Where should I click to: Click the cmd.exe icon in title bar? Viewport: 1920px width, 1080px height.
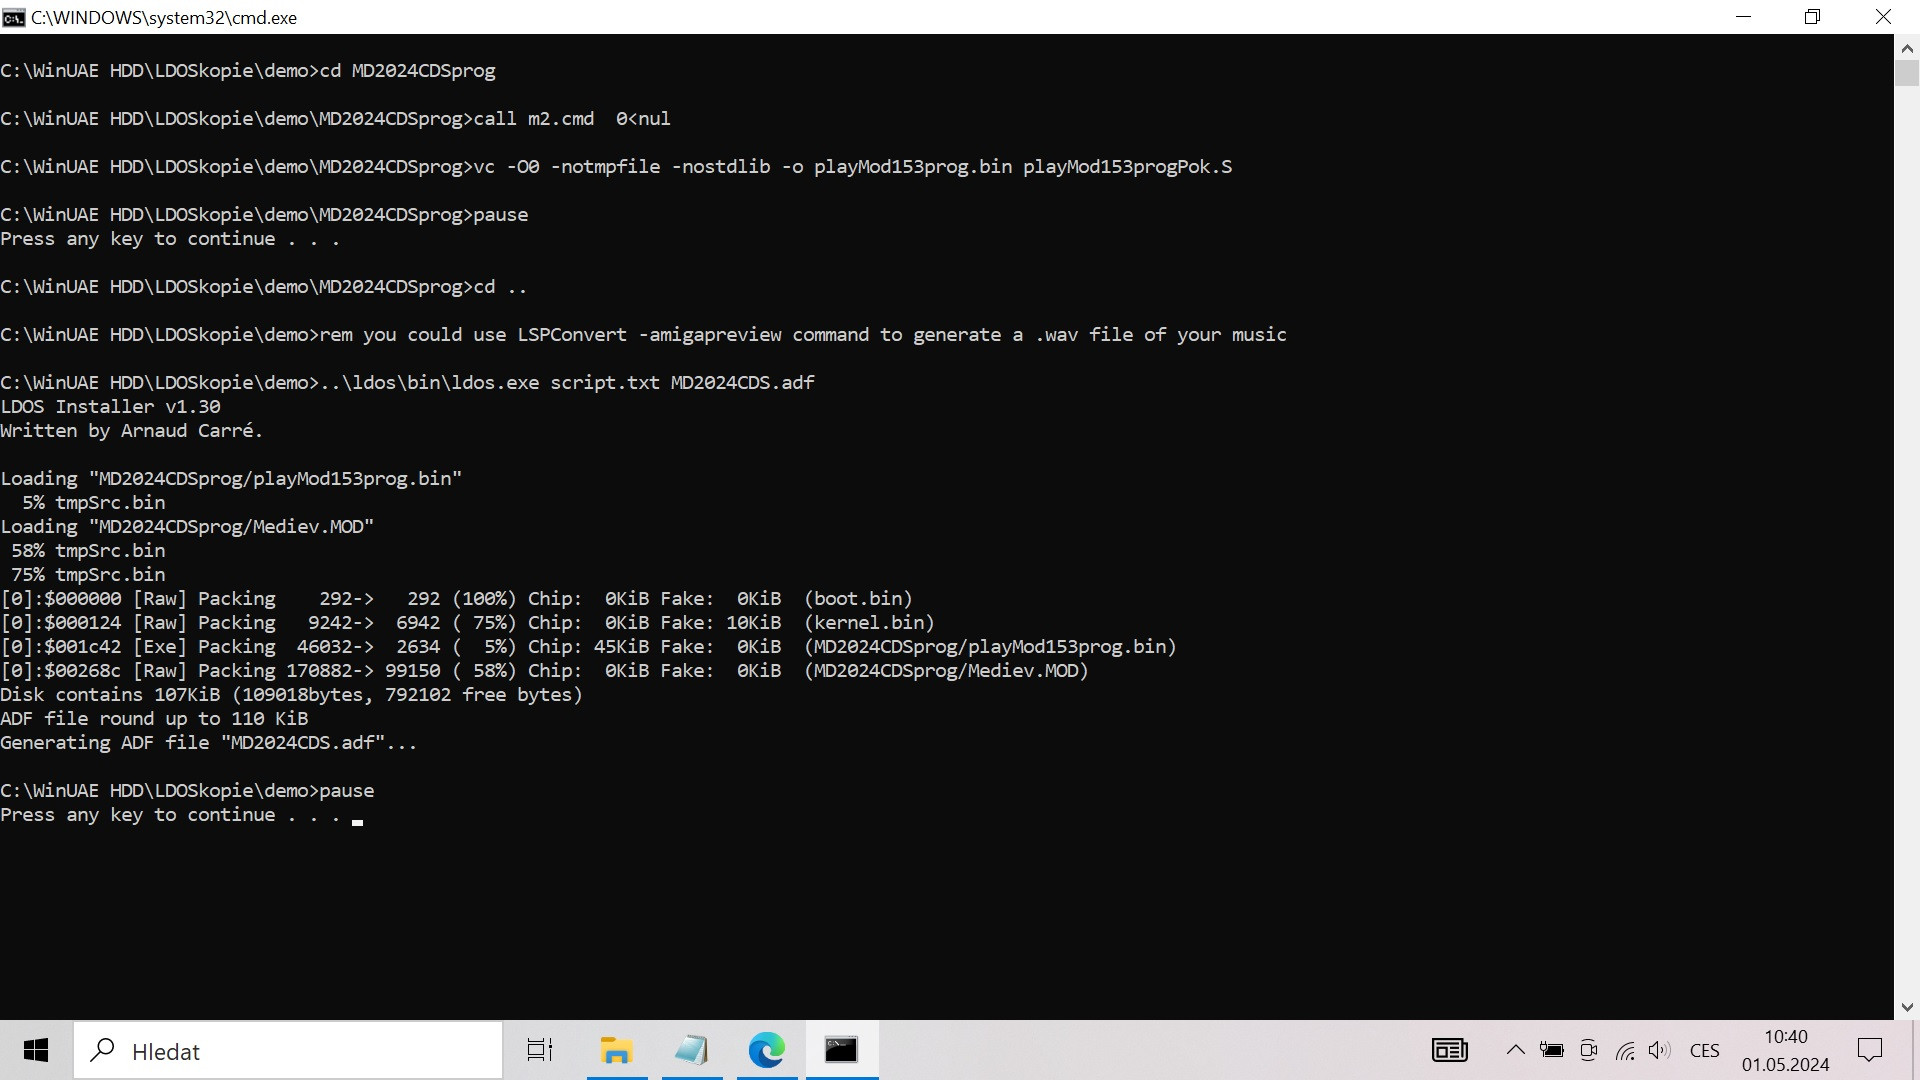(14, 17)
